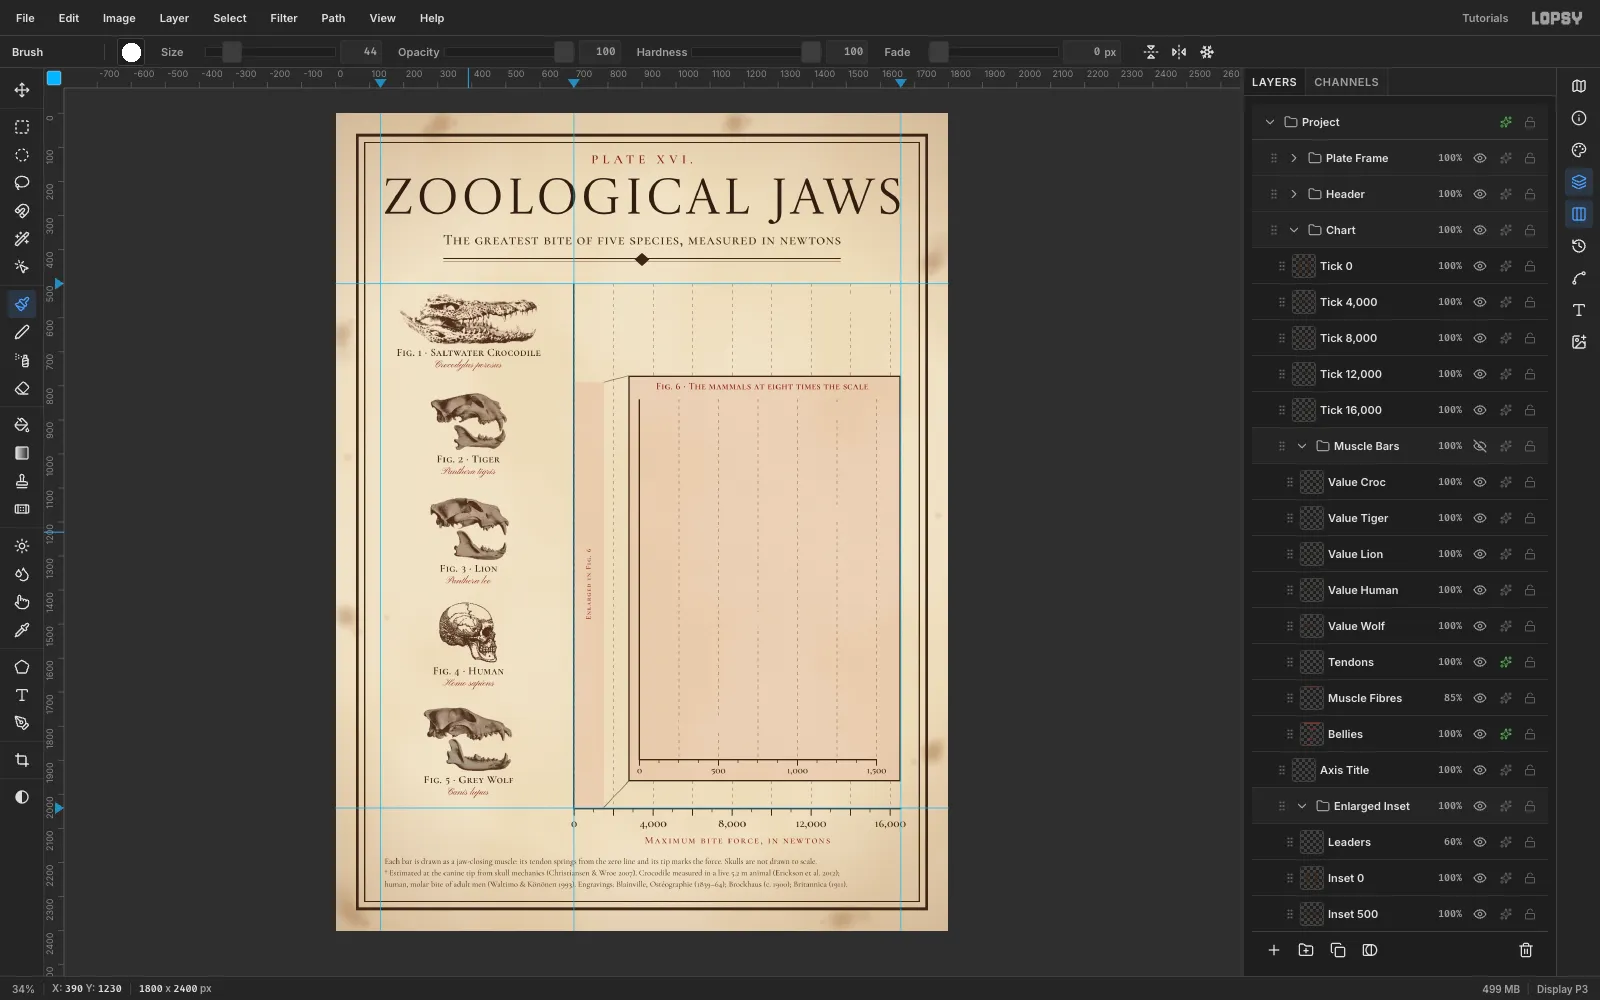Switch to the Layers tab

[1274, 82]
